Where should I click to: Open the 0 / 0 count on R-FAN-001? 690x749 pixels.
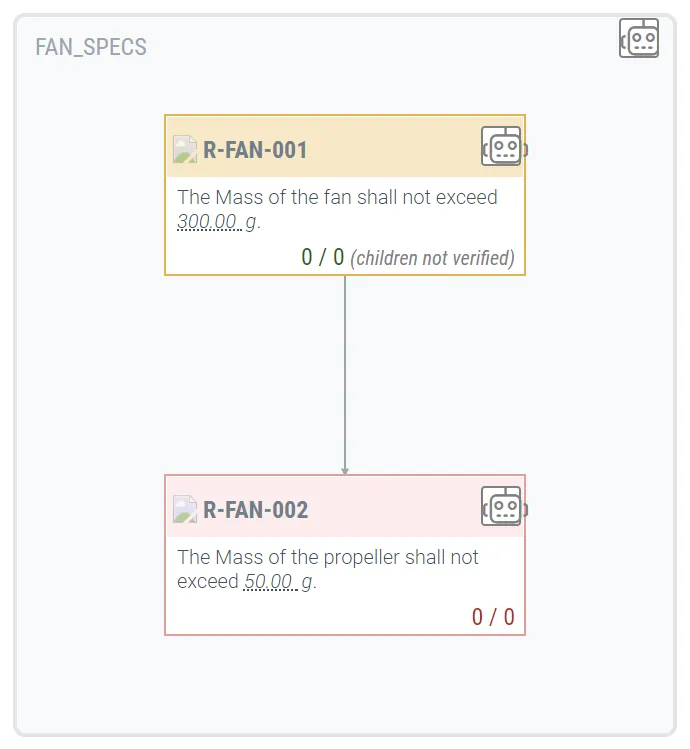322,258
